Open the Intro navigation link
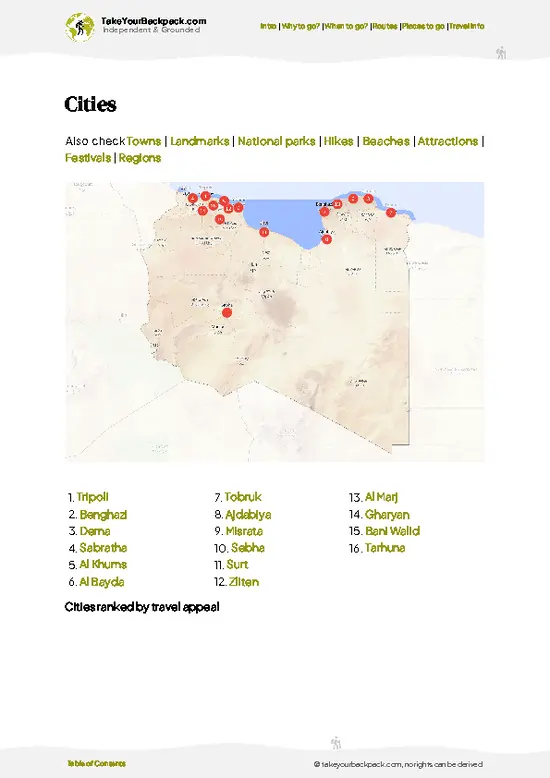 point(268,26)
